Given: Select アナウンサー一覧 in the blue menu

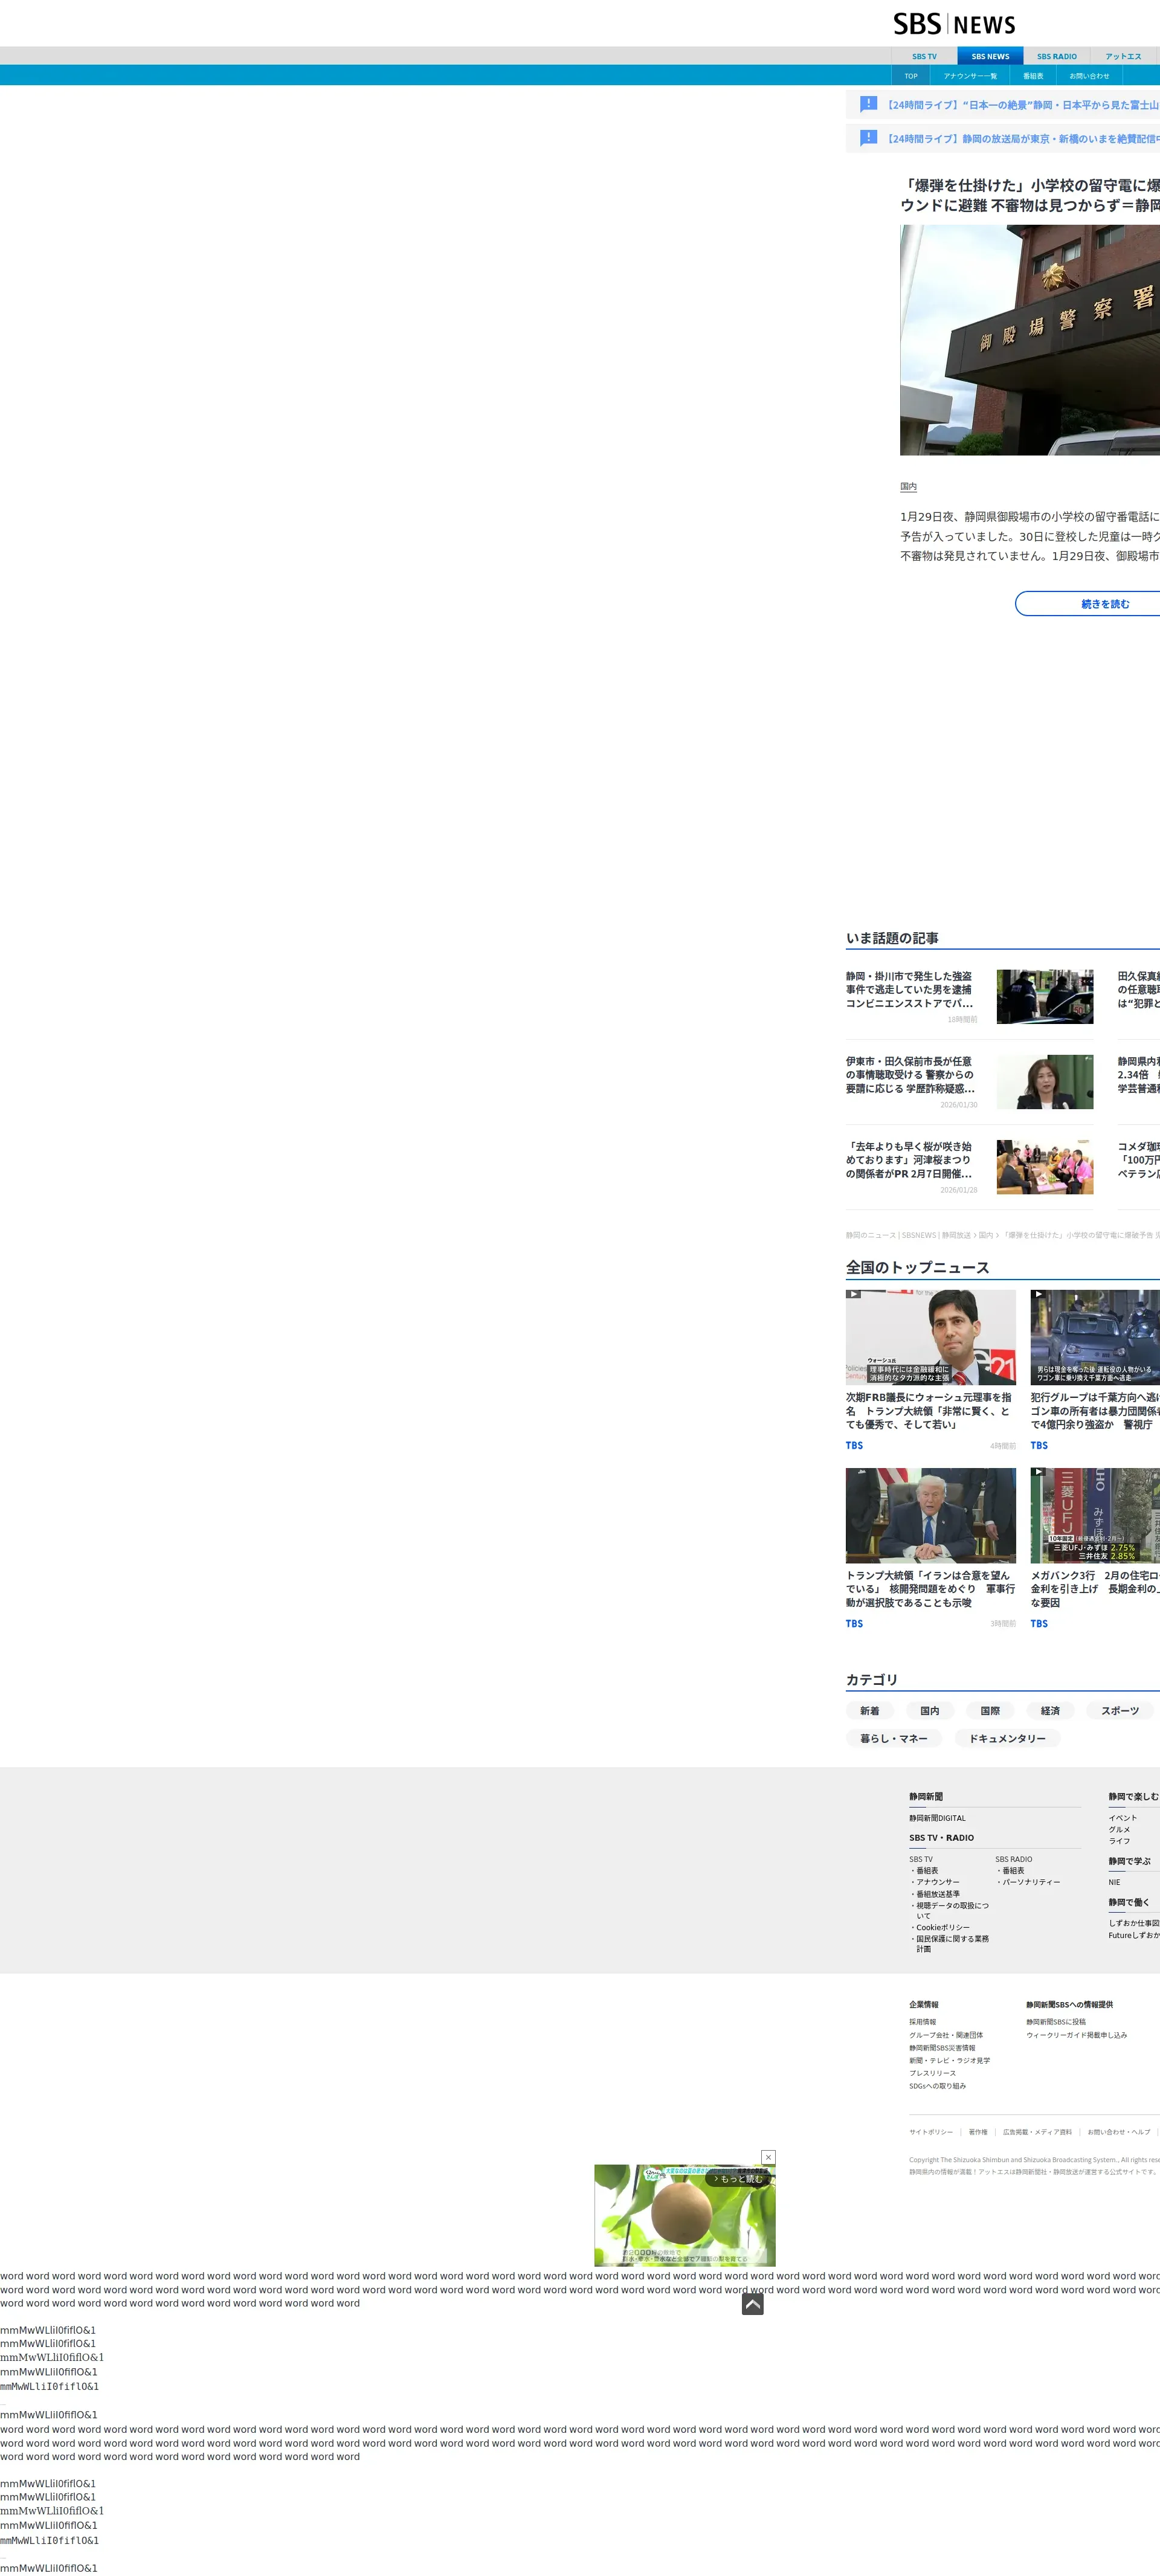Looking at the screenshot, I should (x=970, y=76).
